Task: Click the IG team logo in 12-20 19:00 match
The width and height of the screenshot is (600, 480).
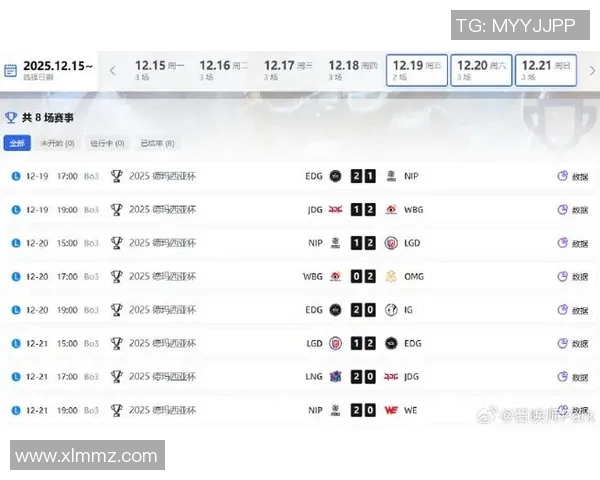Action: (390, 310)
